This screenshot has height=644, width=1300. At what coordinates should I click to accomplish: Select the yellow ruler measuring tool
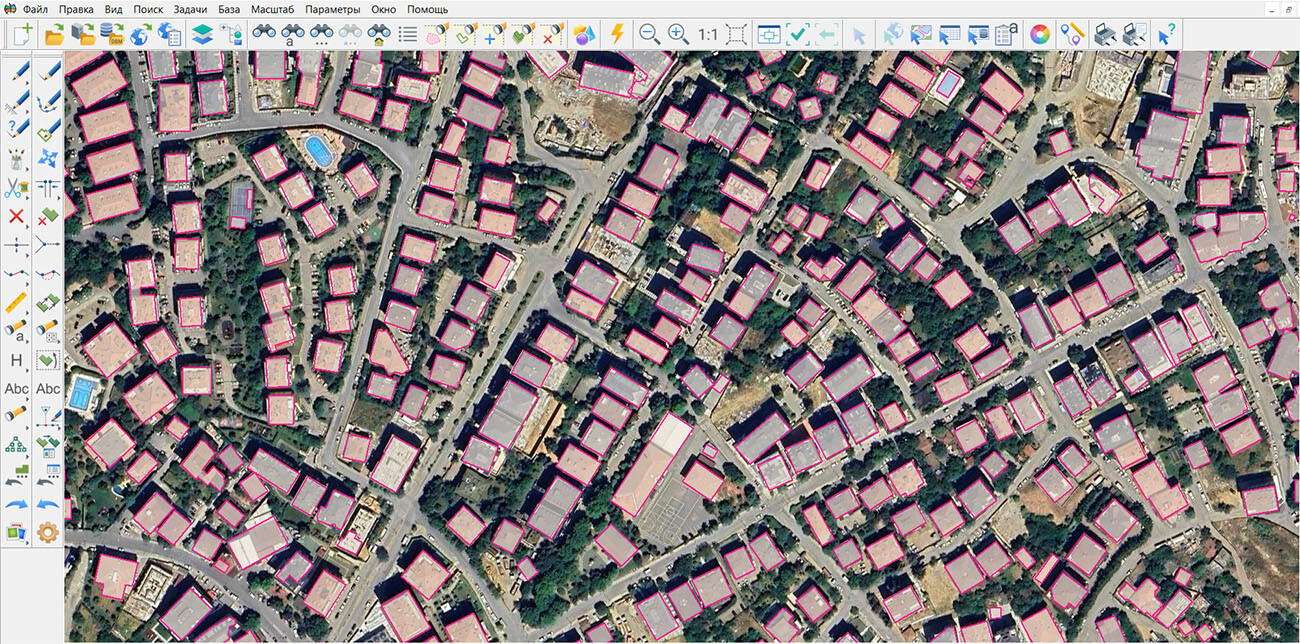click(16, 302)
